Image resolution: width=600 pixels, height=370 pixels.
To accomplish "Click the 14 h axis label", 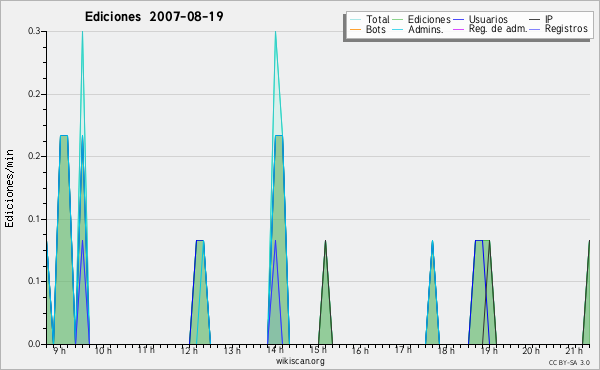I will click(x=275, y=350).
